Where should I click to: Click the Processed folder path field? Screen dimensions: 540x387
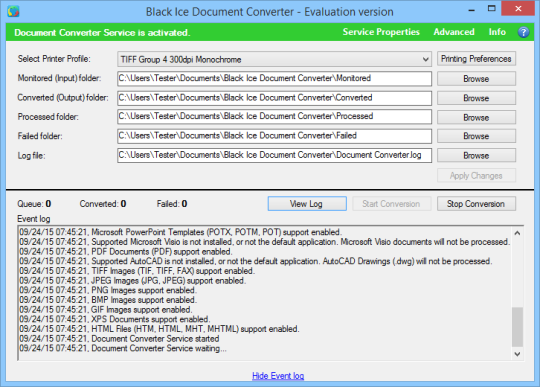(x=274, y=116)
